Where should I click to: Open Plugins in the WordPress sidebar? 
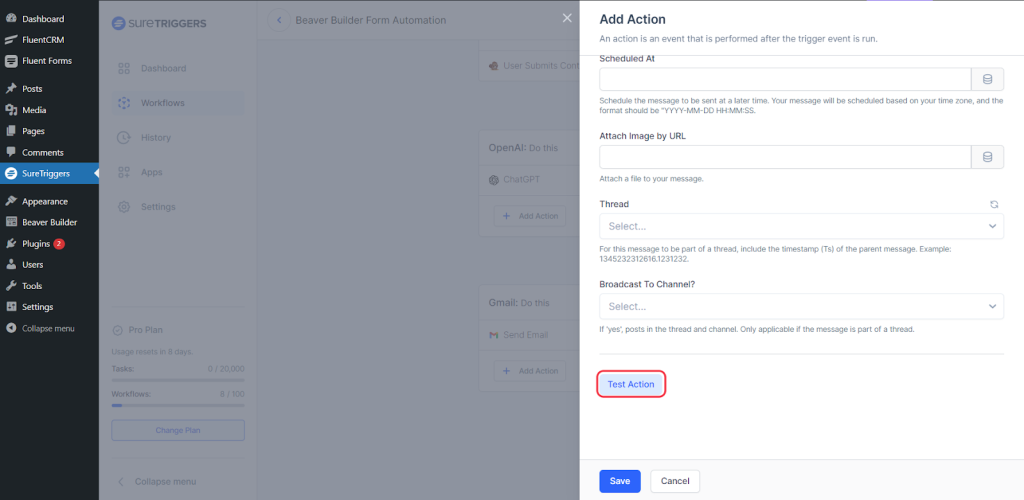[x=35, y=243]
